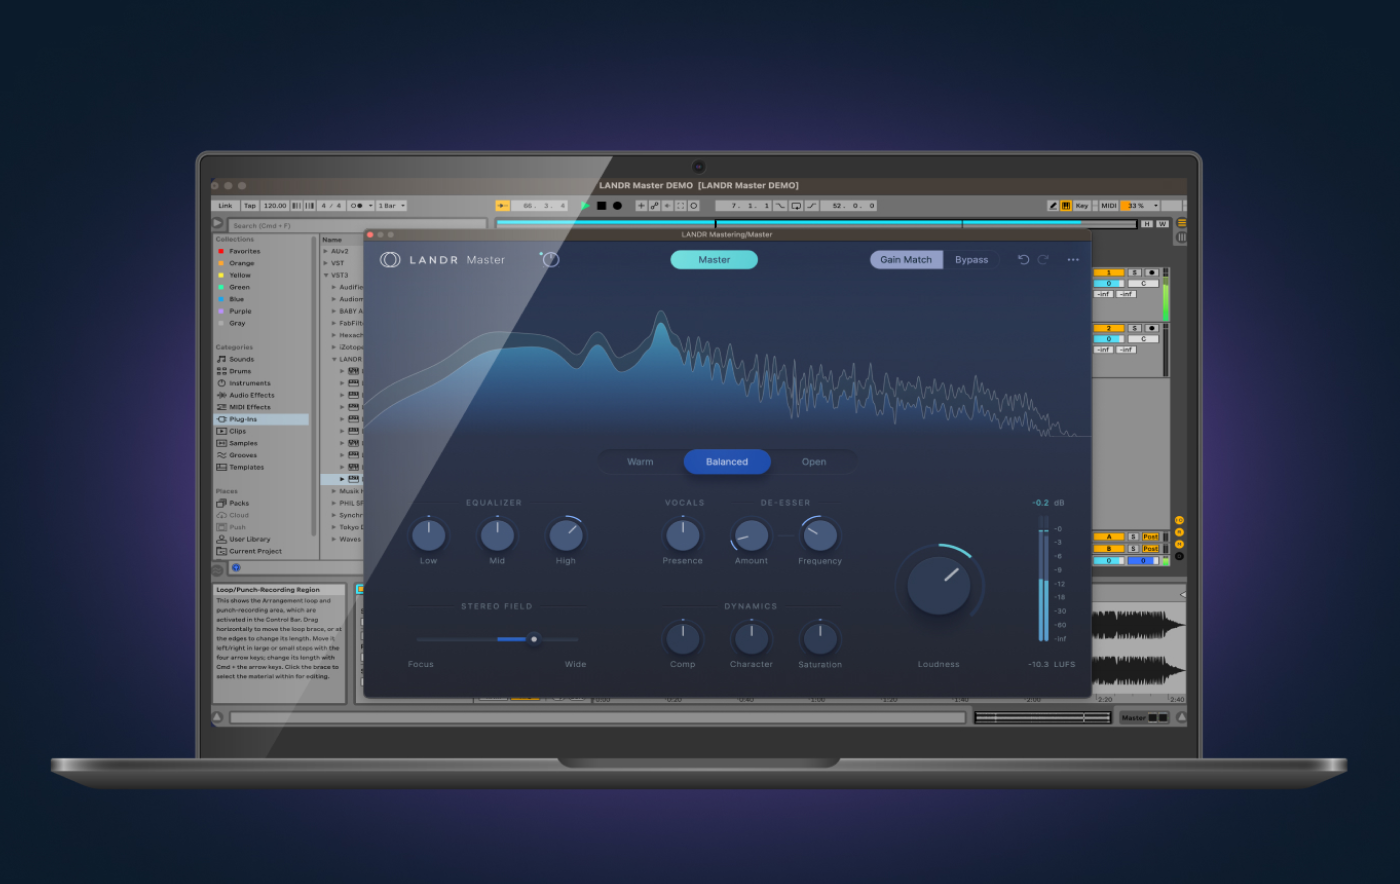Screen dimensions: 1400x884
Task: Click the Loudness knob
Action: click(x=938, y=585)
